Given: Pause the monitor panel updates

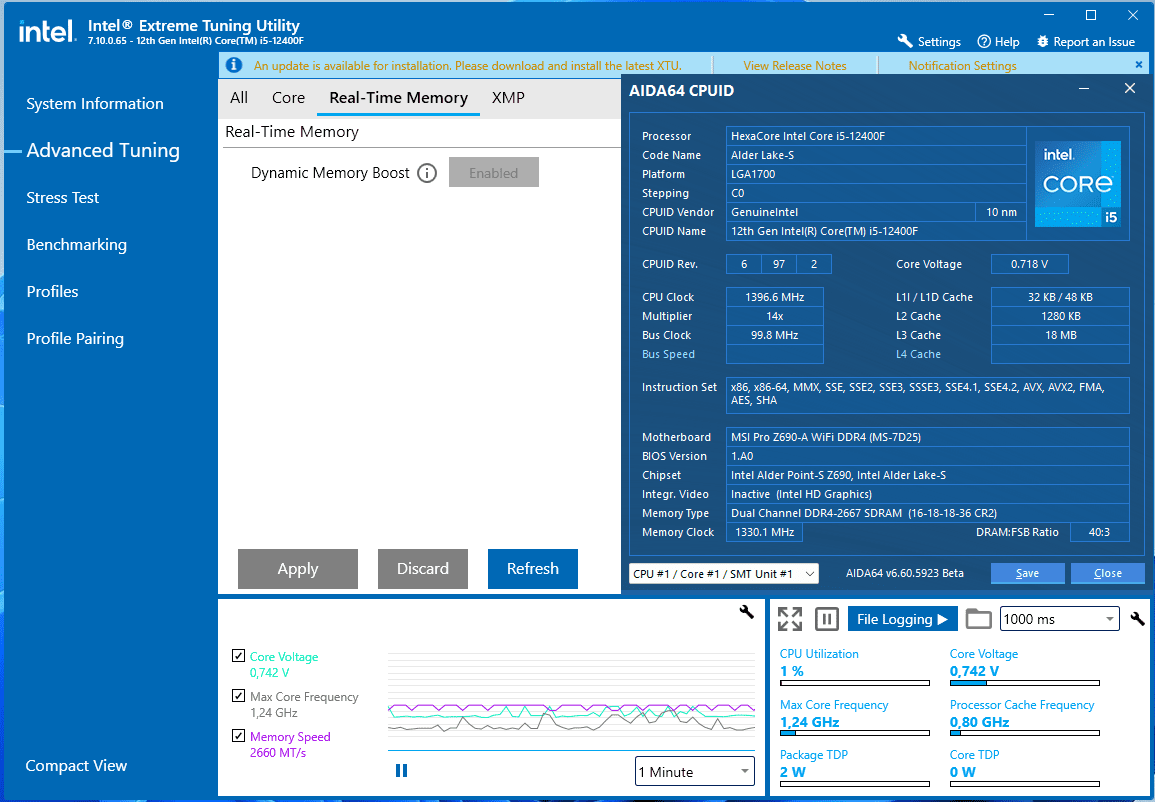Looking at the screenshot, I should click(x=826, y=619).
